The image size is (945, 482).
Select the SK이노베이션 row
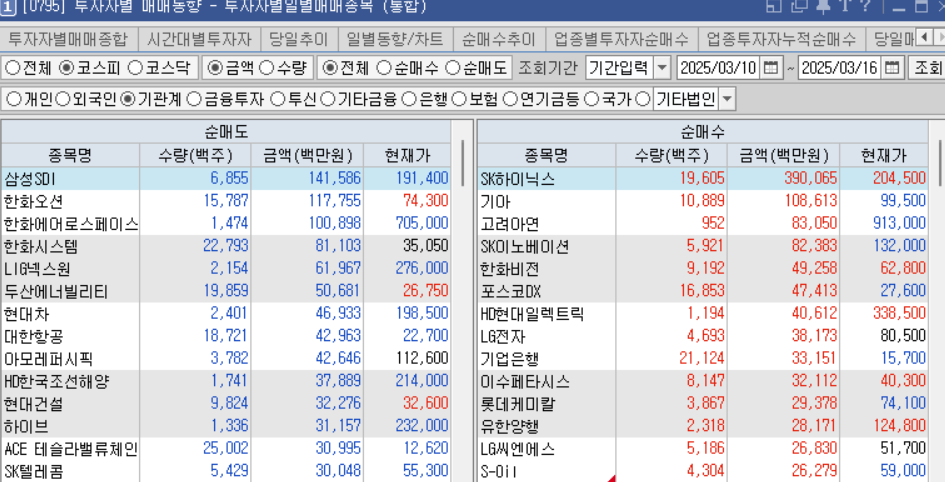pyautogui.click(x=703, y=246)
